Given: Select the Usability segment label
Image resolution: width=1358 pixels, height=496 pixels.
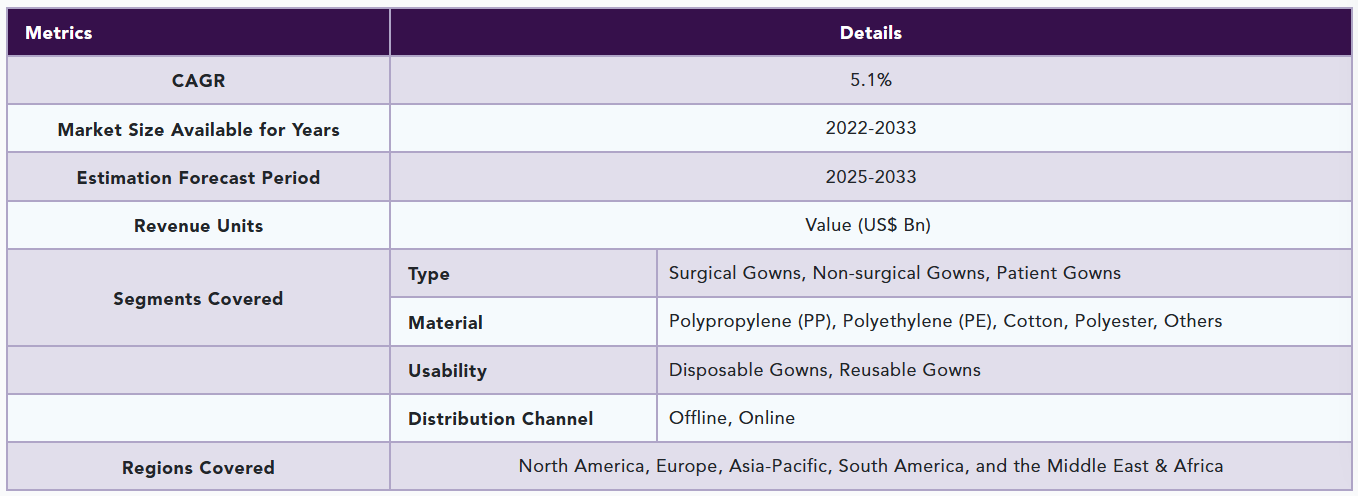Looking at the screenshot, I should click(447, 370).
